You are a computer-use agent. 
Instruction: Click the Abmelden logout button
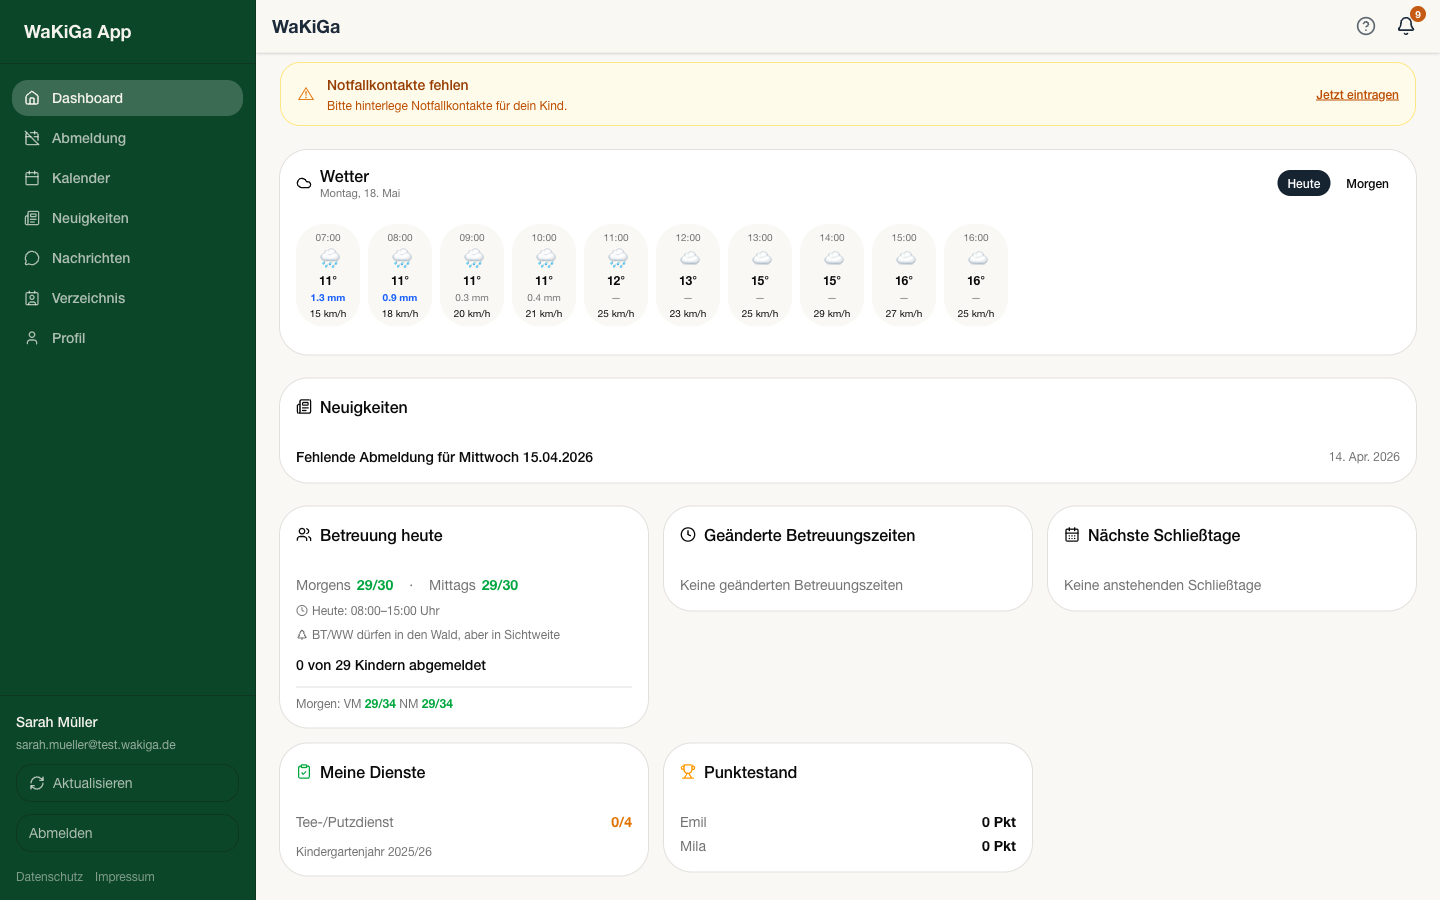coord(127,833)
